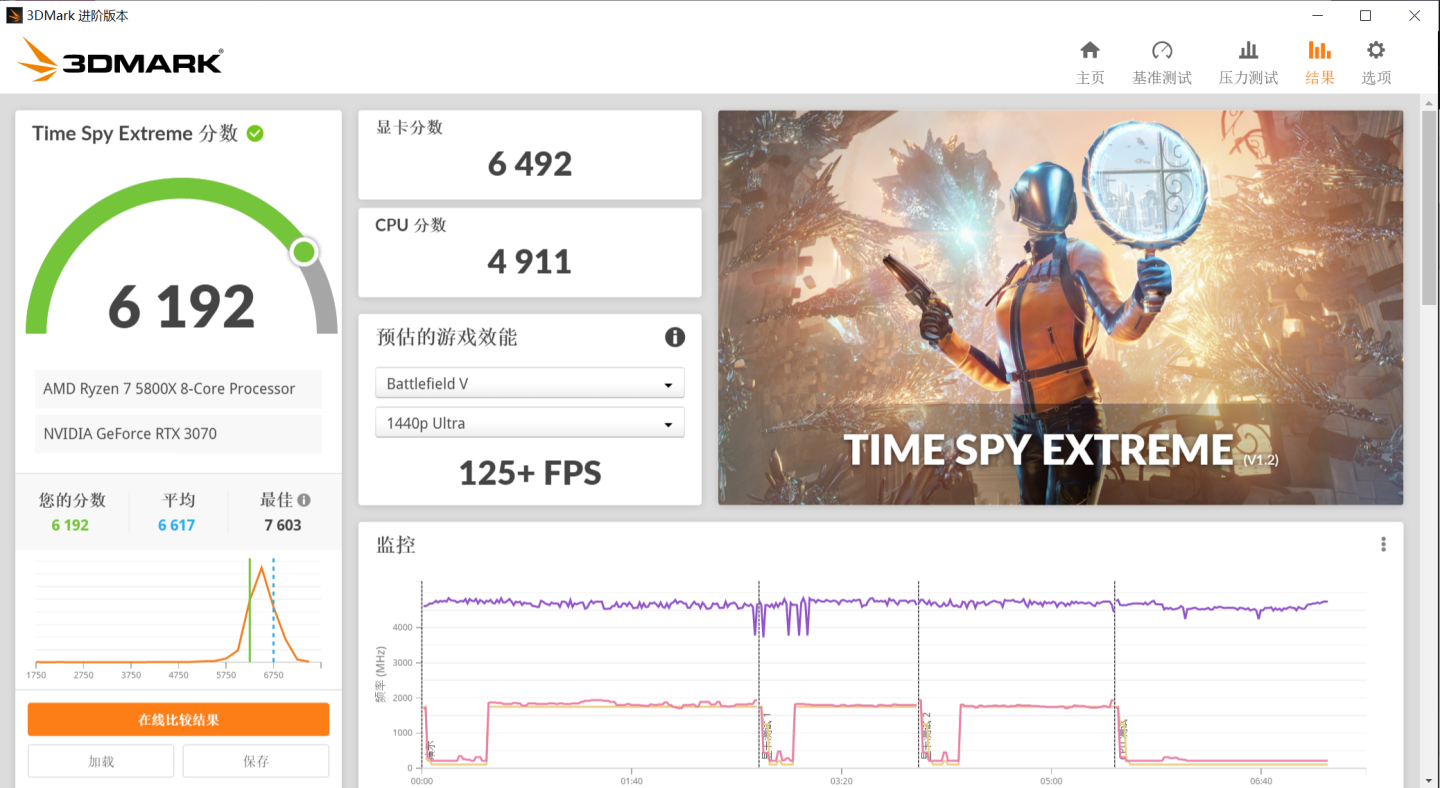This screenshot has height=788, width=1440.
Task: Click the stress test bar chart icon
Action: (x=1248, y=50)
